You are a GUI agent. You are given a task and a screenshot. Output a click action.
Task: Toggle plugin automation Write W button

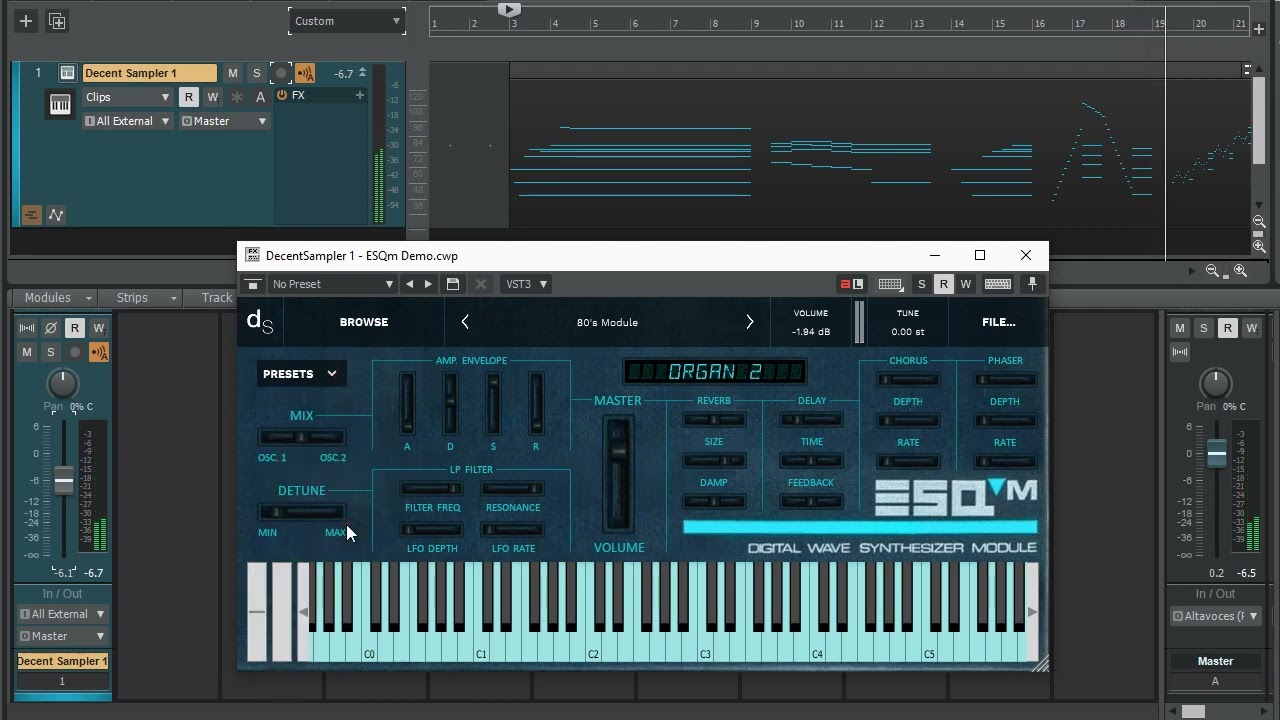(x=965, y=284)
